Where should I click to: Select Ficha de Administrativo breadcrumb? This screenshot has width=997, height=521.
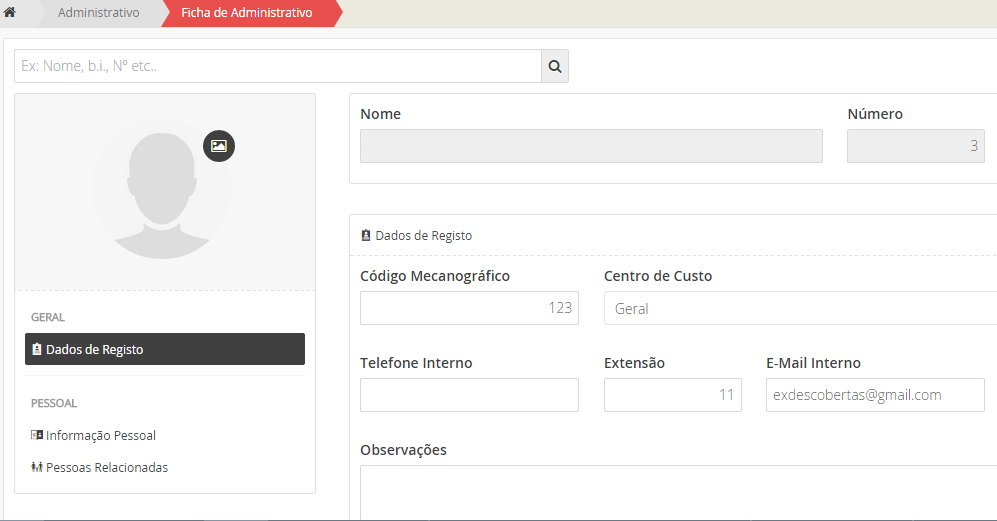246,13
